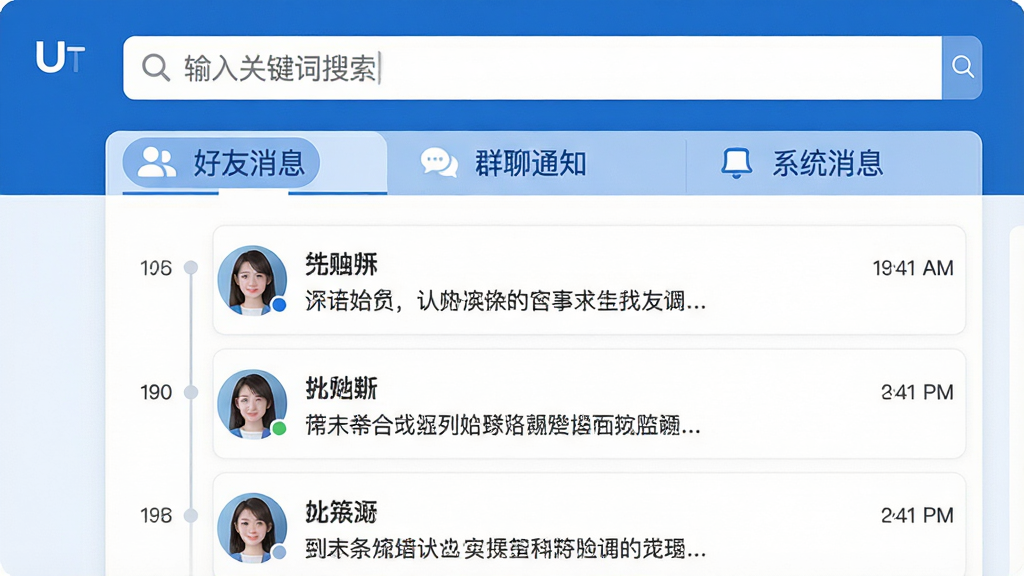Focus the 输入关键词搜索 search input
This screenshot has height=576, width=1024.
coord(532,68)
